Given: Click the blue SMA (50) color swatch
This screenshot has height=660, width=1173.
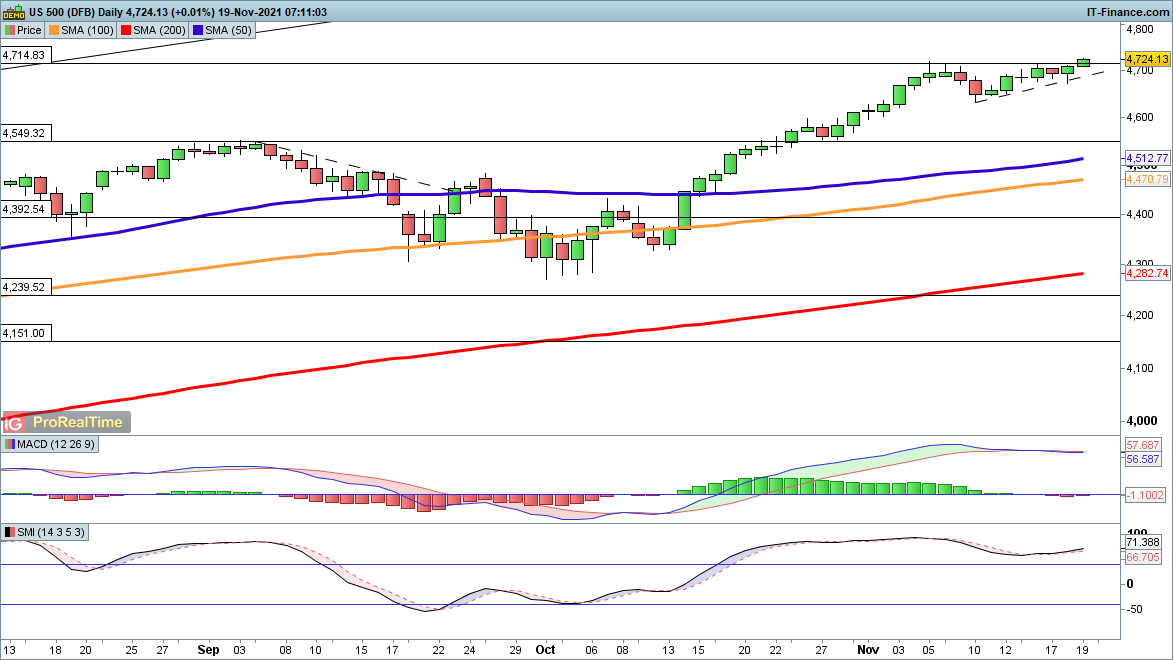Looking at the screenshot, I should tap(196, 30).
